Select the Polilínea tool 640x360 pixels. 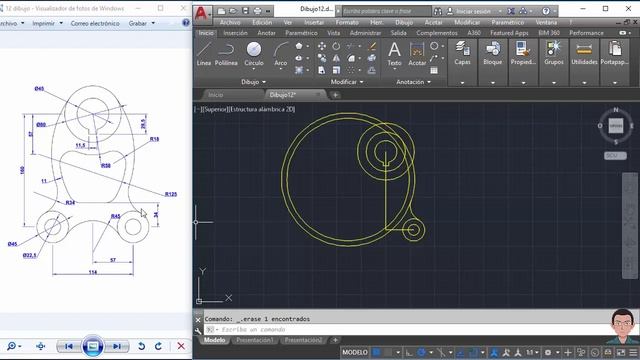[226, 54]
